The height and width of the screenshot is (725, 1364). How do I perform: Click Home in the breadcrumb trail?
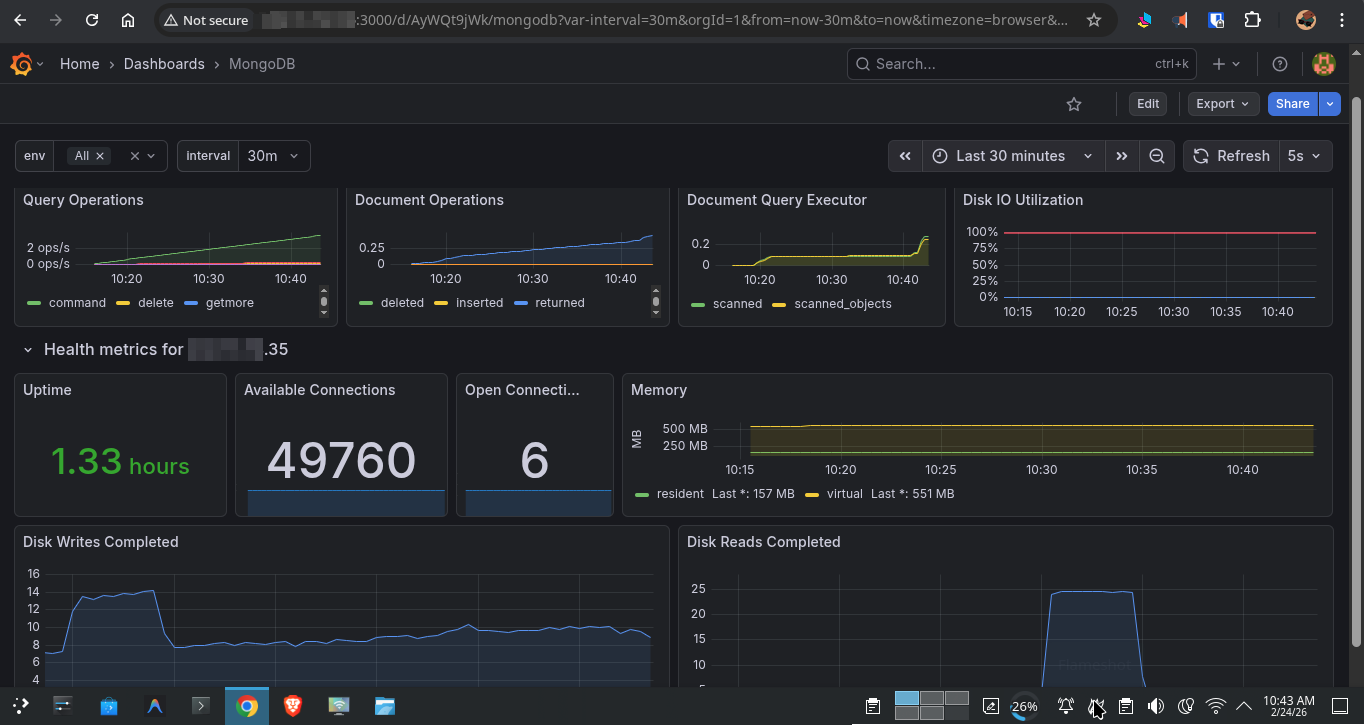pyautogui.click(x=79, y=64)
